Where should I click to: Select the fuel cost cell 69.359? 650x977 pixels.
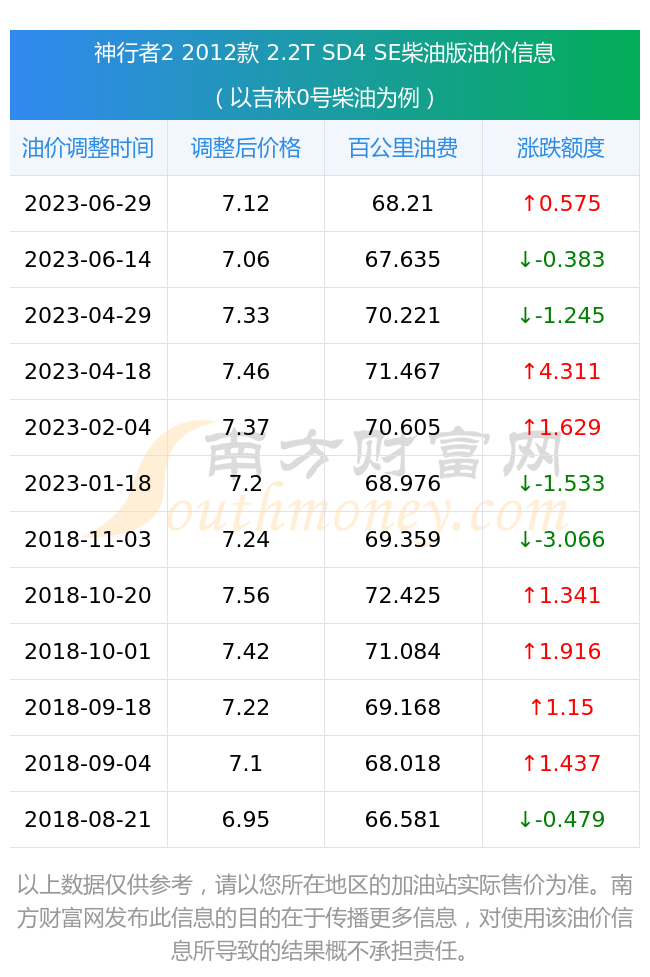403,540
